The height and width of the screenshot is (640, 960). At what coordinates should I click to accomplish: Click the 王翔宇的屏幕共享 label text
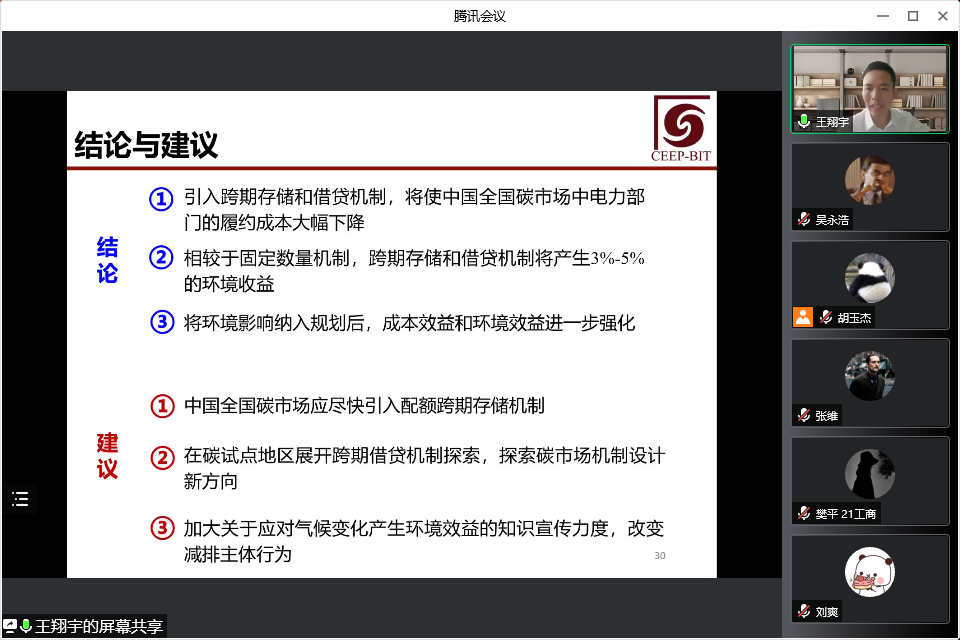[x=99, y=627]
